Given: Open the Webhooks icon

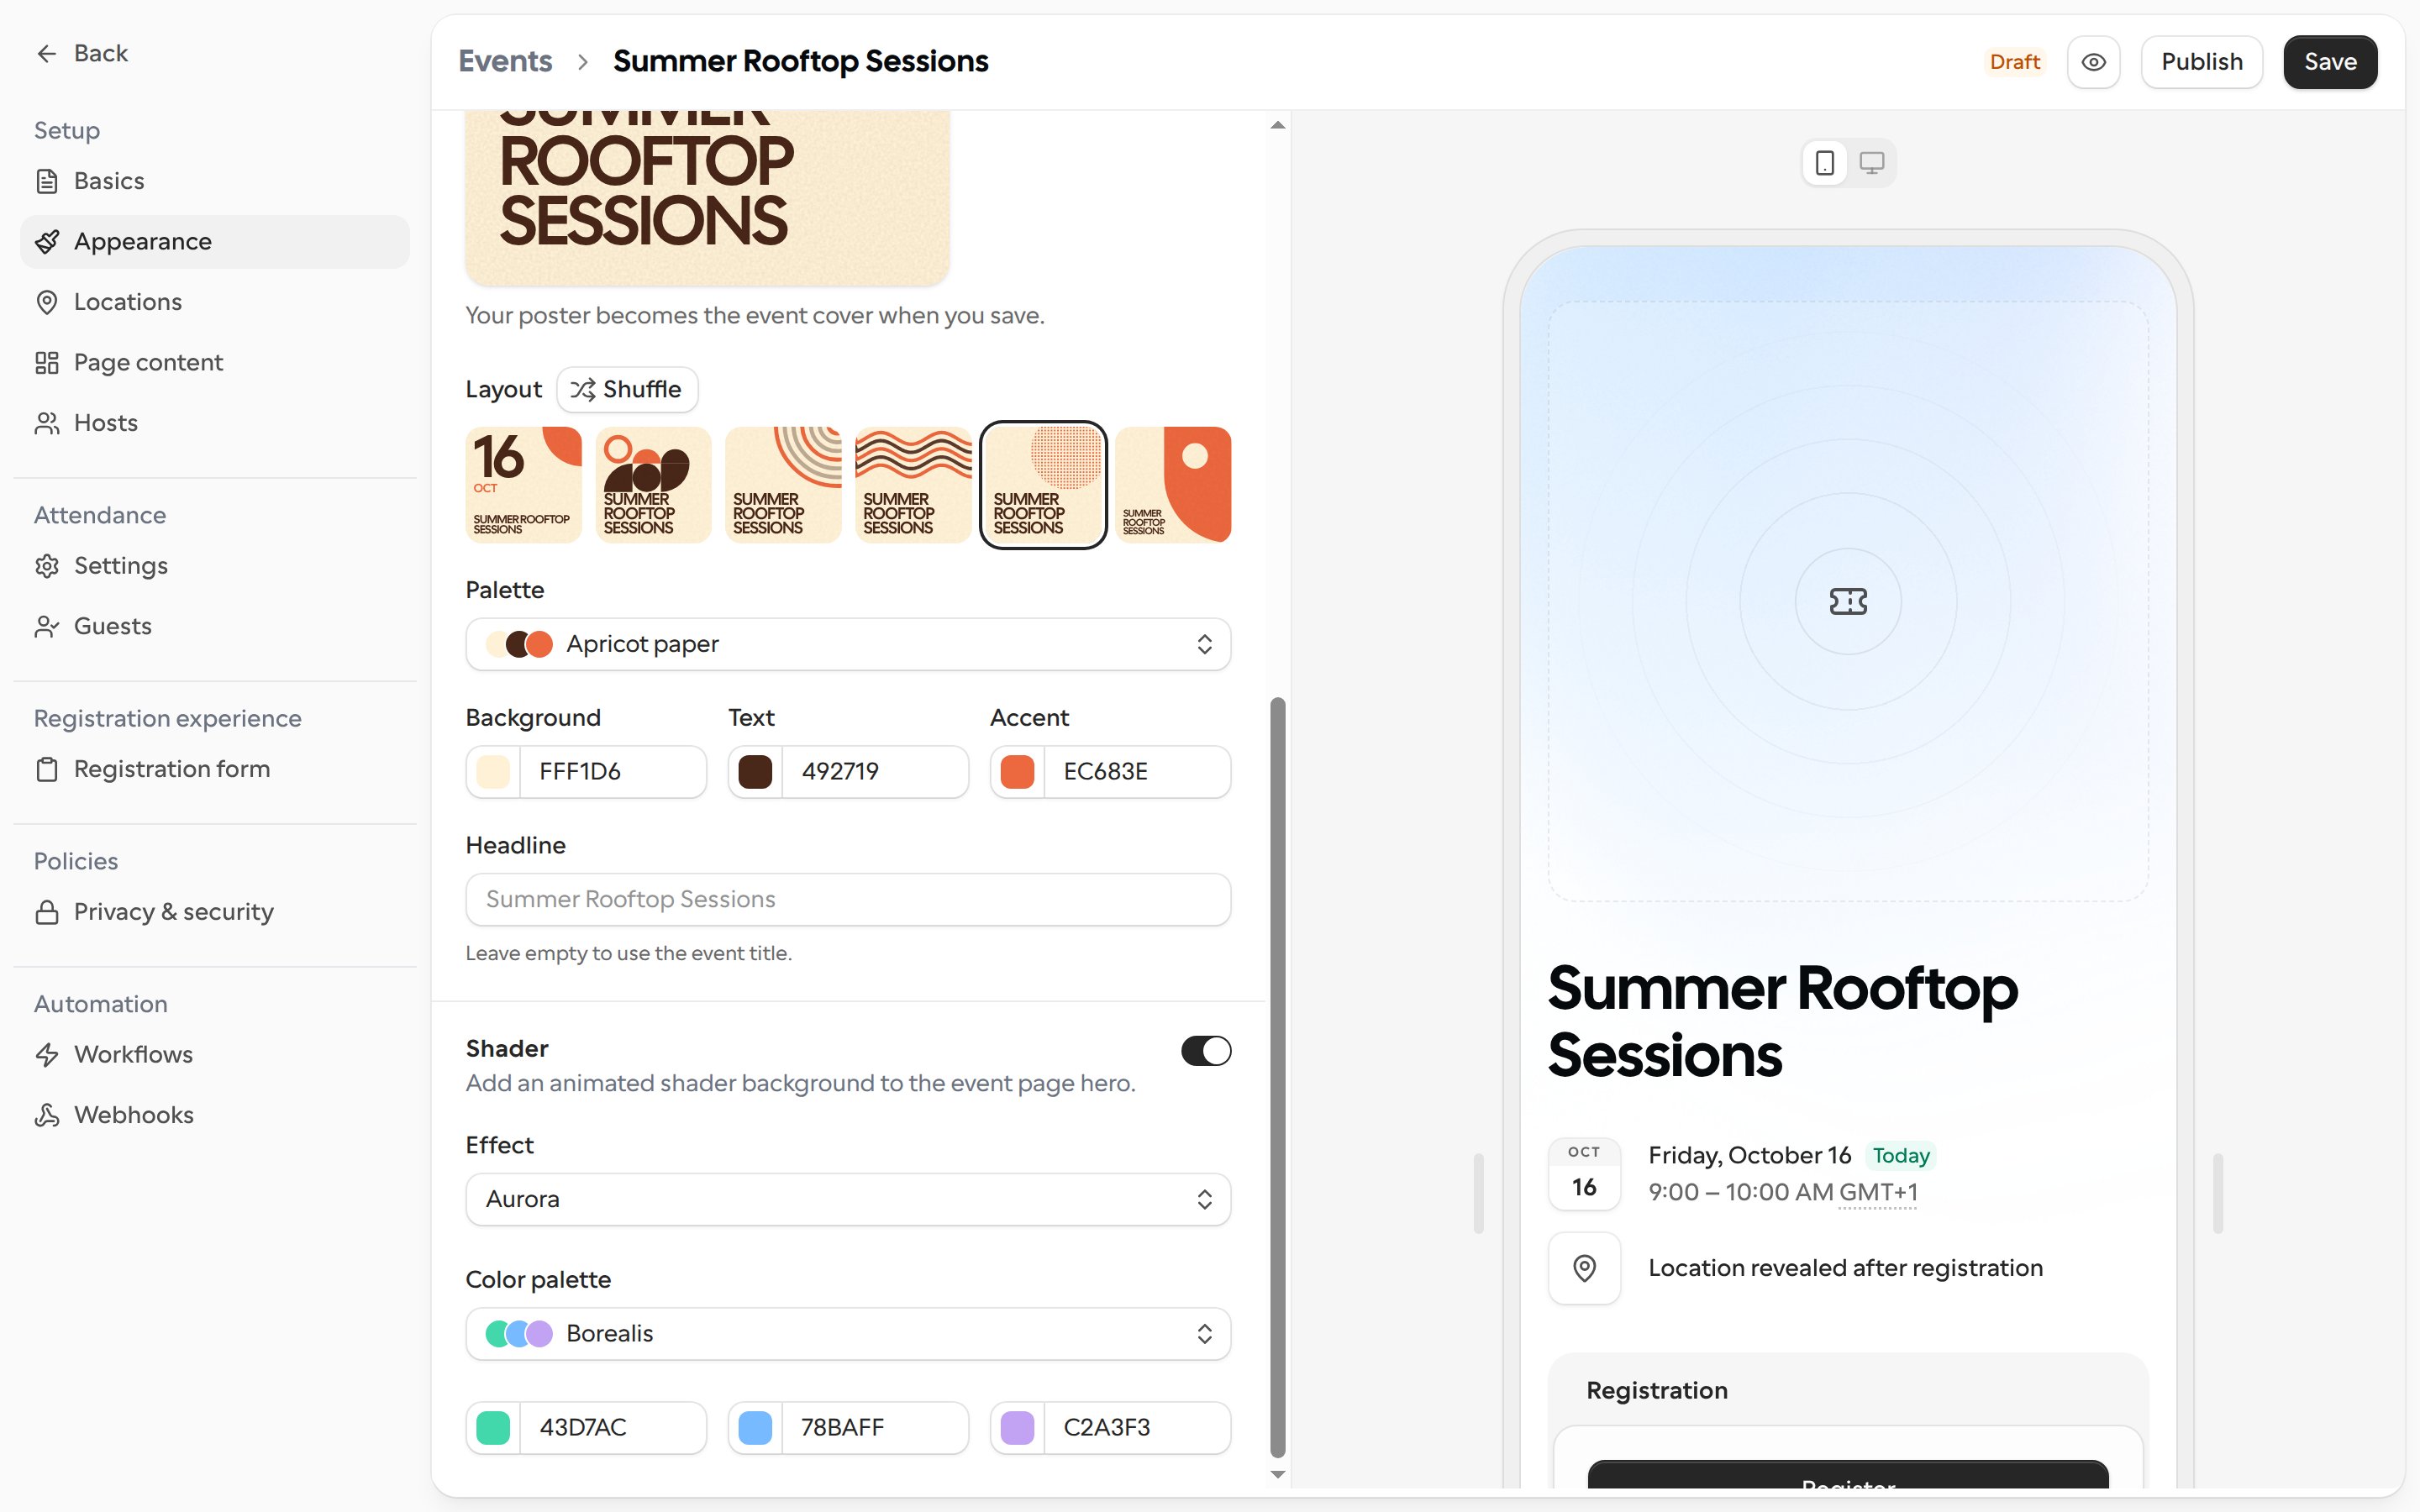Looking at the screenshot, I should click(x=46, y=1115).
